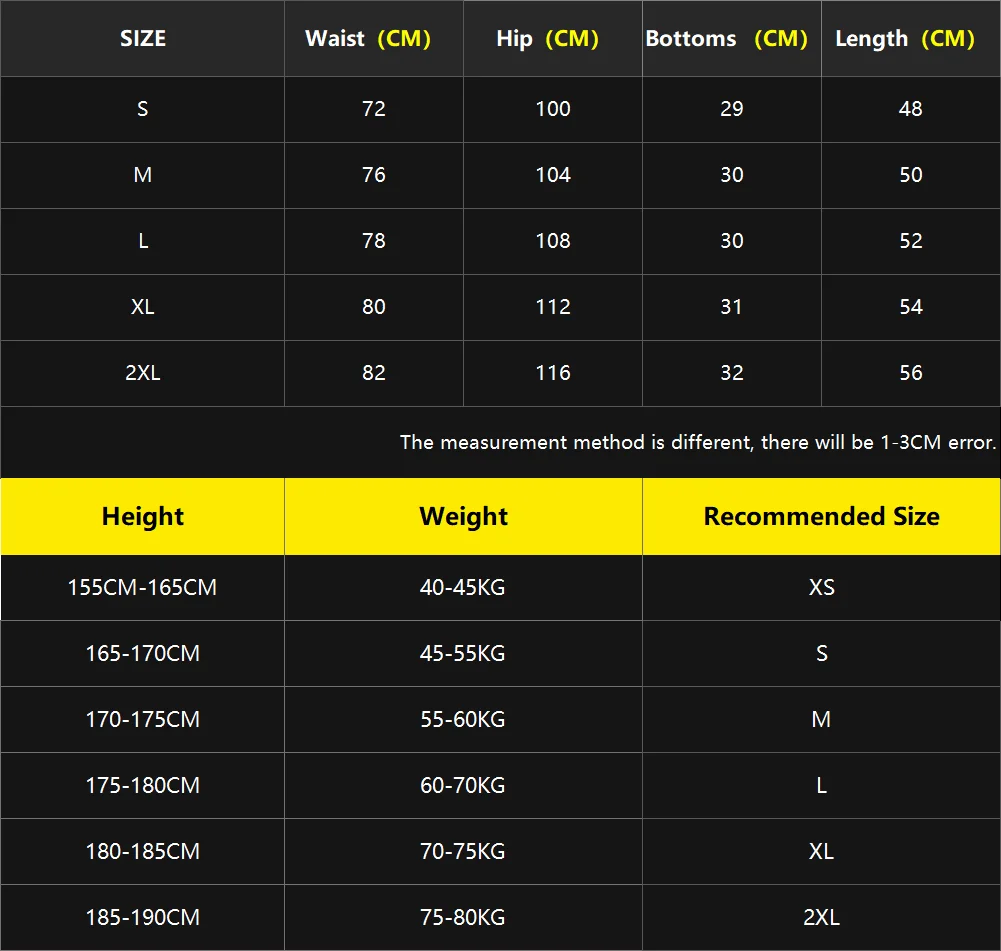Click height 155CM-165CM
1001x951 pixels.
(142, 588)
